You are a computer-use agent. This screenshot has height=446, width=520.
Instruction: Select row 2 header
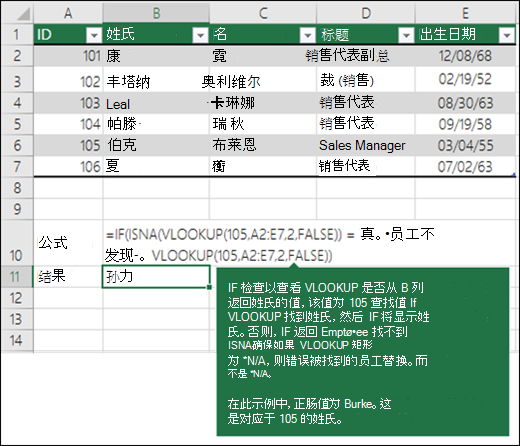17,56
